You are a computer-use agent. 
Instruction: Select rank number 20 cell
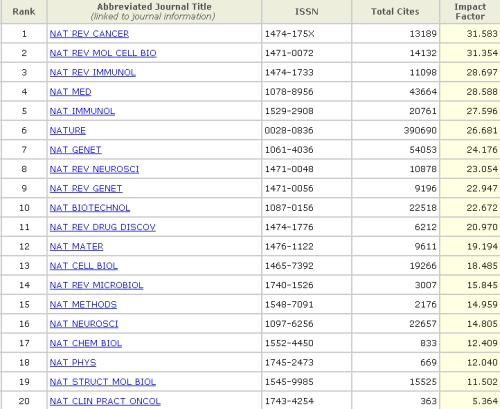pyautogui.click(x=24, y=401)
